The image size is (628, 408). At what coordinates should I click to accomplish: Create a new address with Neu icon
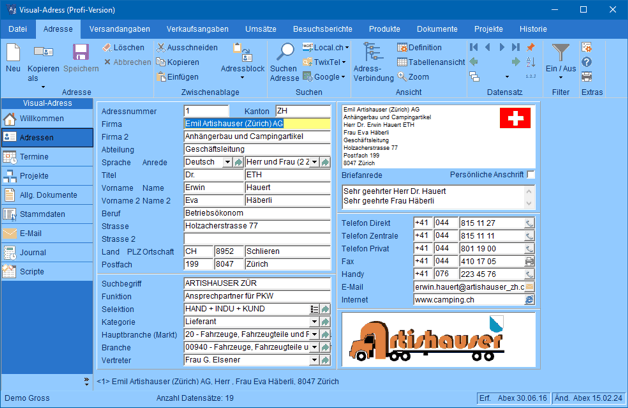pos(13,52)
